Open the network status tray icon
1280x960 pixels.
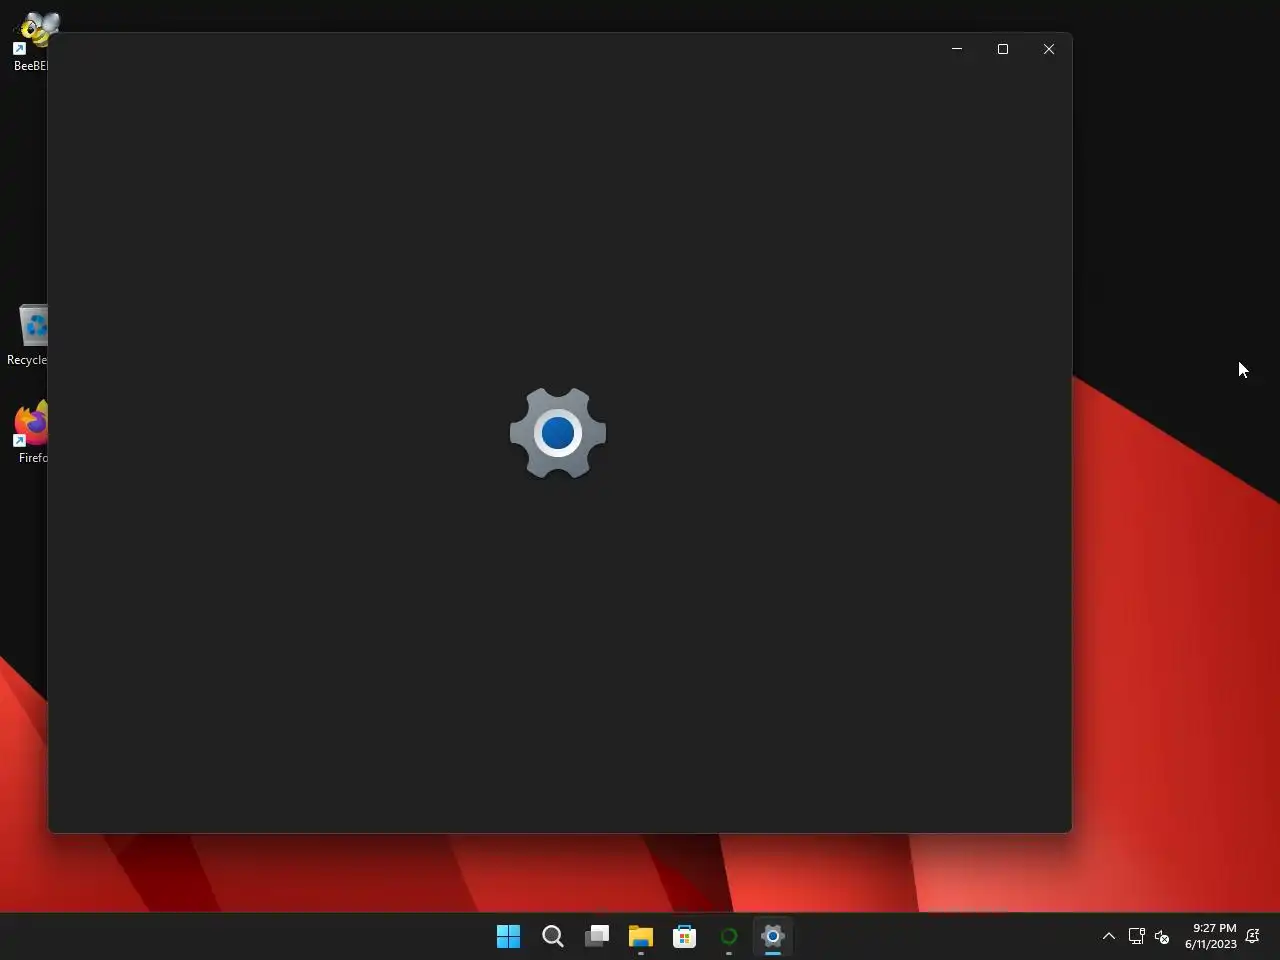(1136, 936)
